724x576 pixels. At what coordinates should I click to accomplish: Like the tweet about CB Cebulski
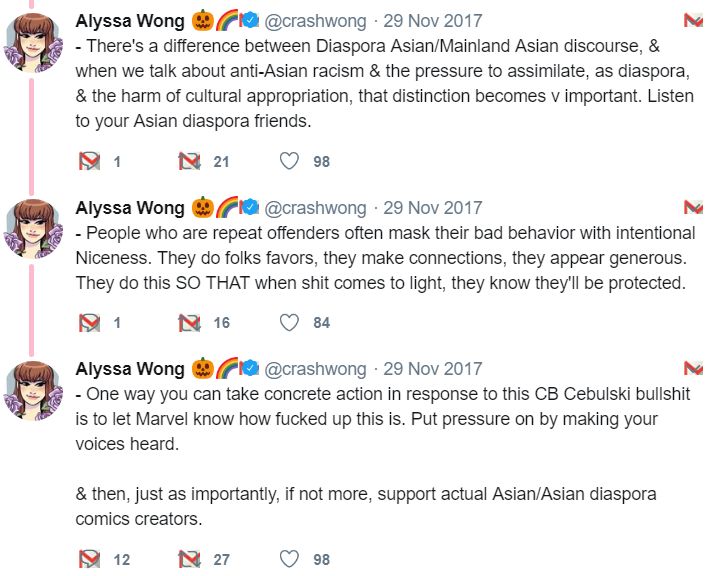(289, 559)
